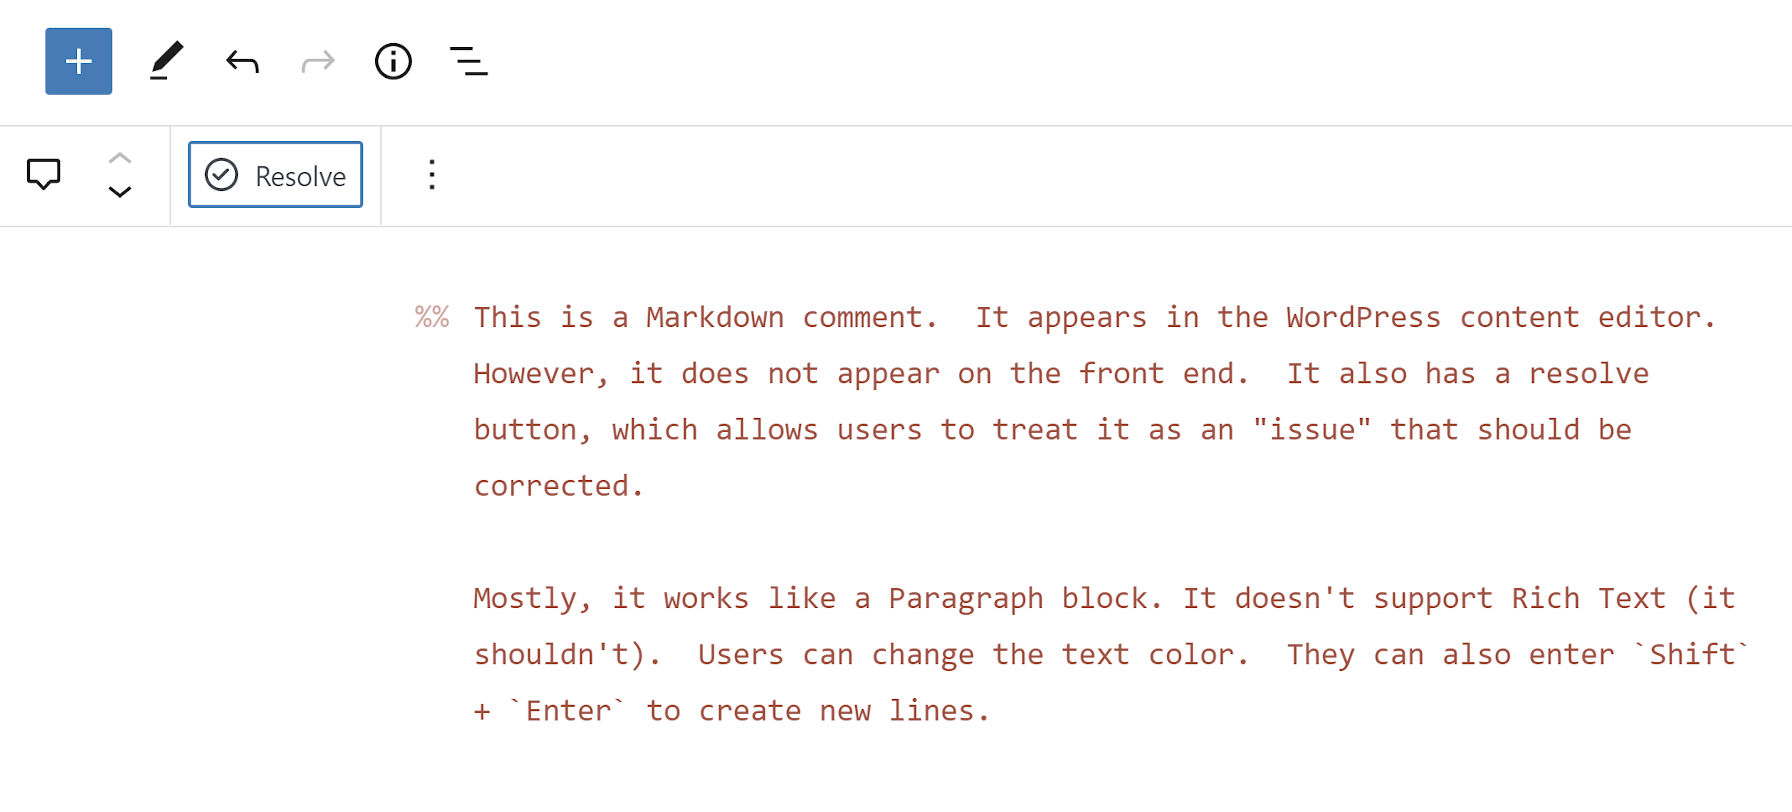Move the comment block down
The height and width of the screenshot is (812, 1792).
(x=120, y=193)
